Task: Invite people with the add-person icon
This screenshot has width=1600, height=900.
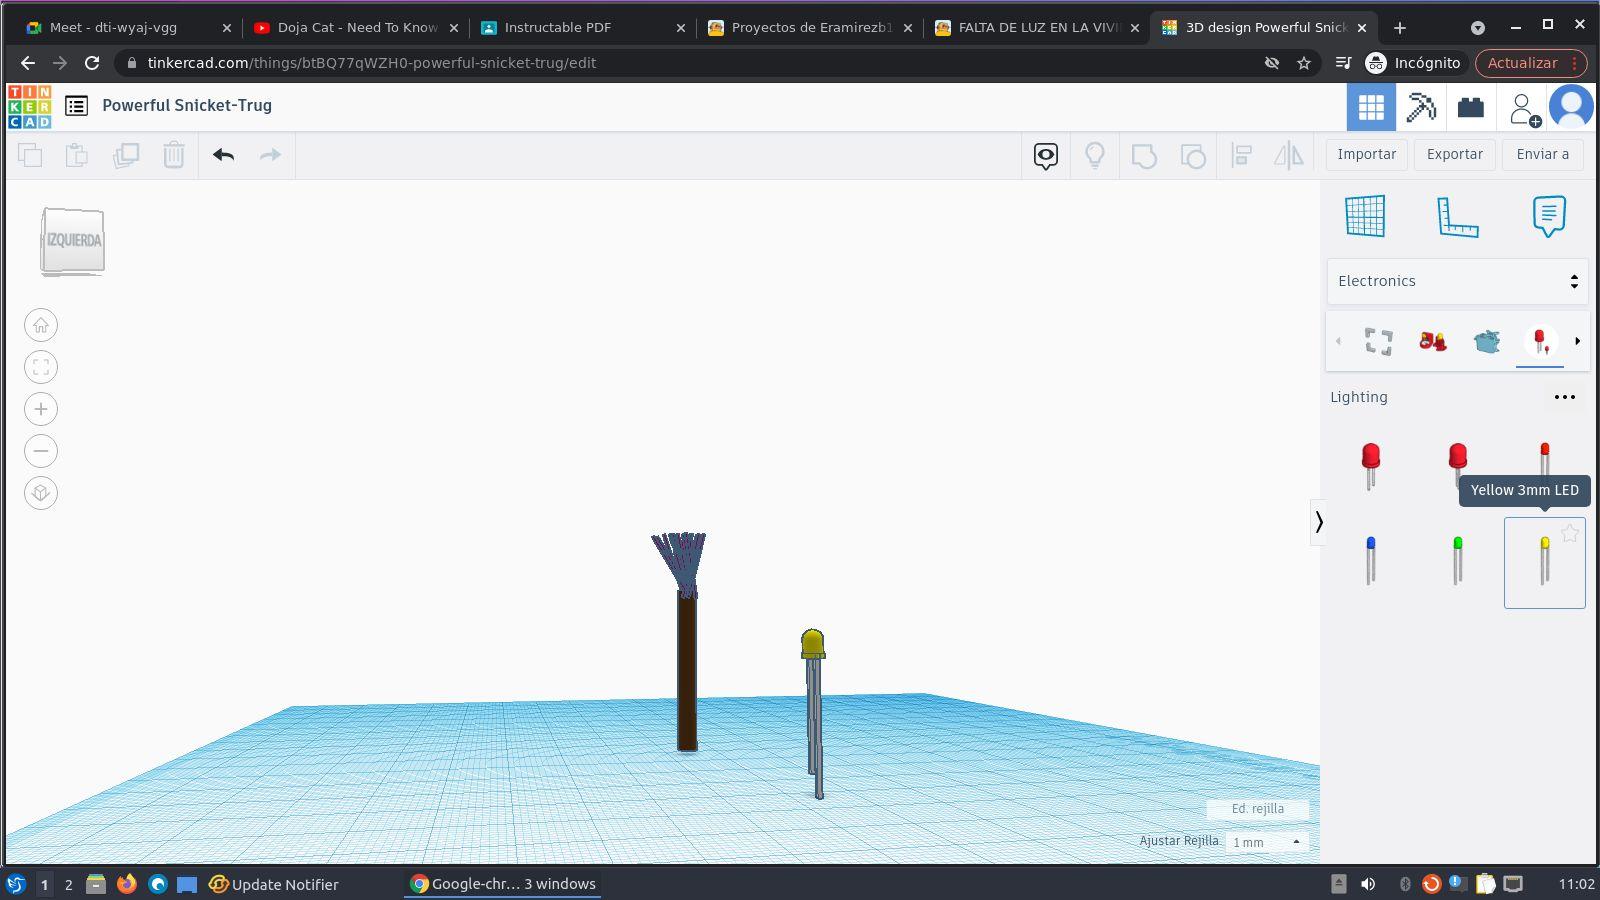Action: coord(1524,108)
